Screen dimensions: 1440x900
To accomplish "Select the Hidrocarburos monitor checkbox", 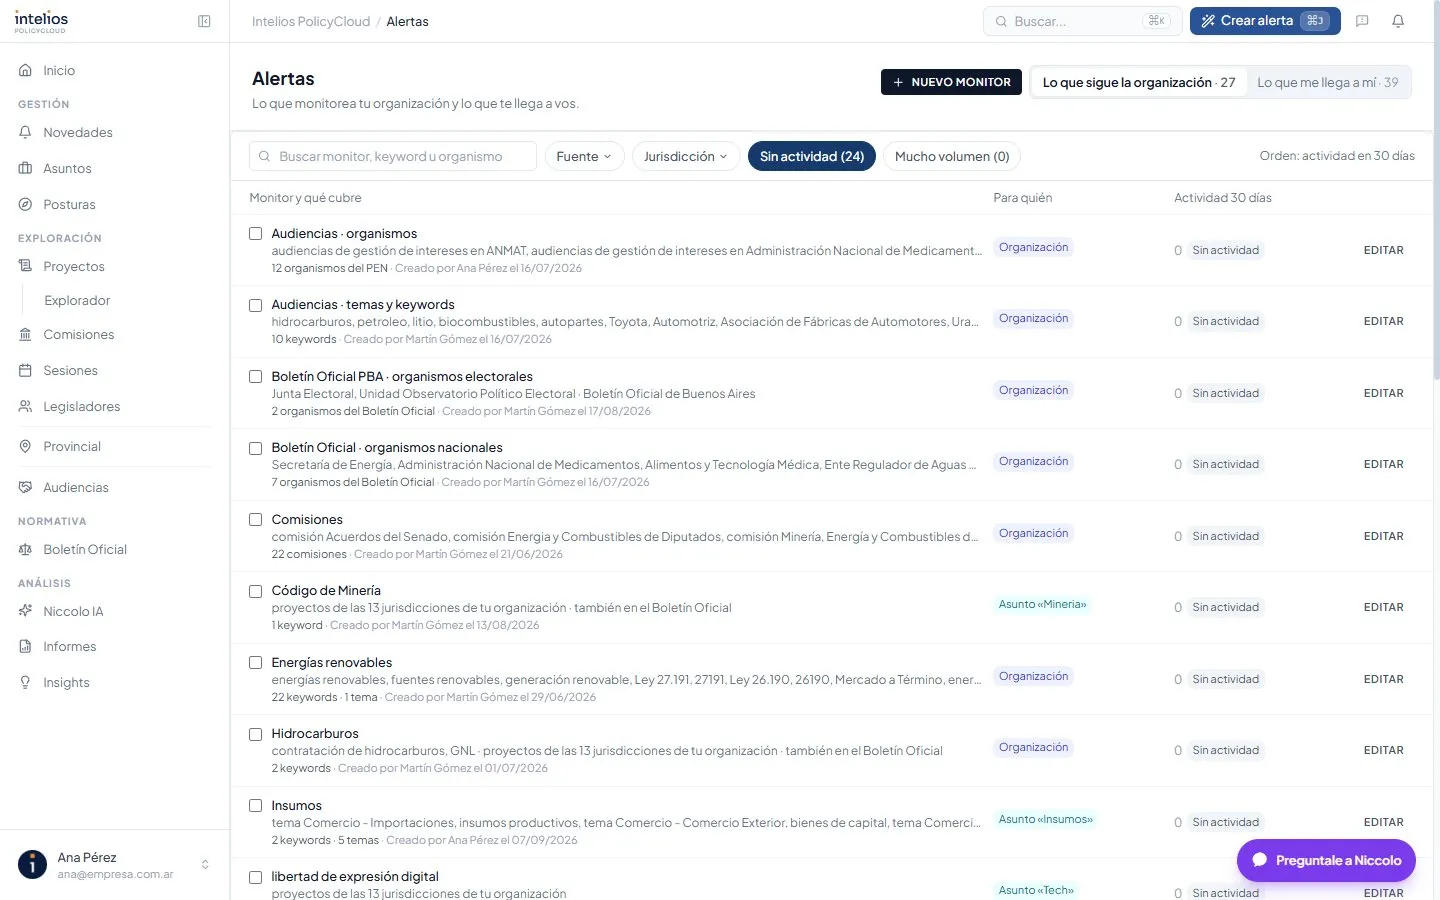I will pyautogui.click(x=256, y=734).
